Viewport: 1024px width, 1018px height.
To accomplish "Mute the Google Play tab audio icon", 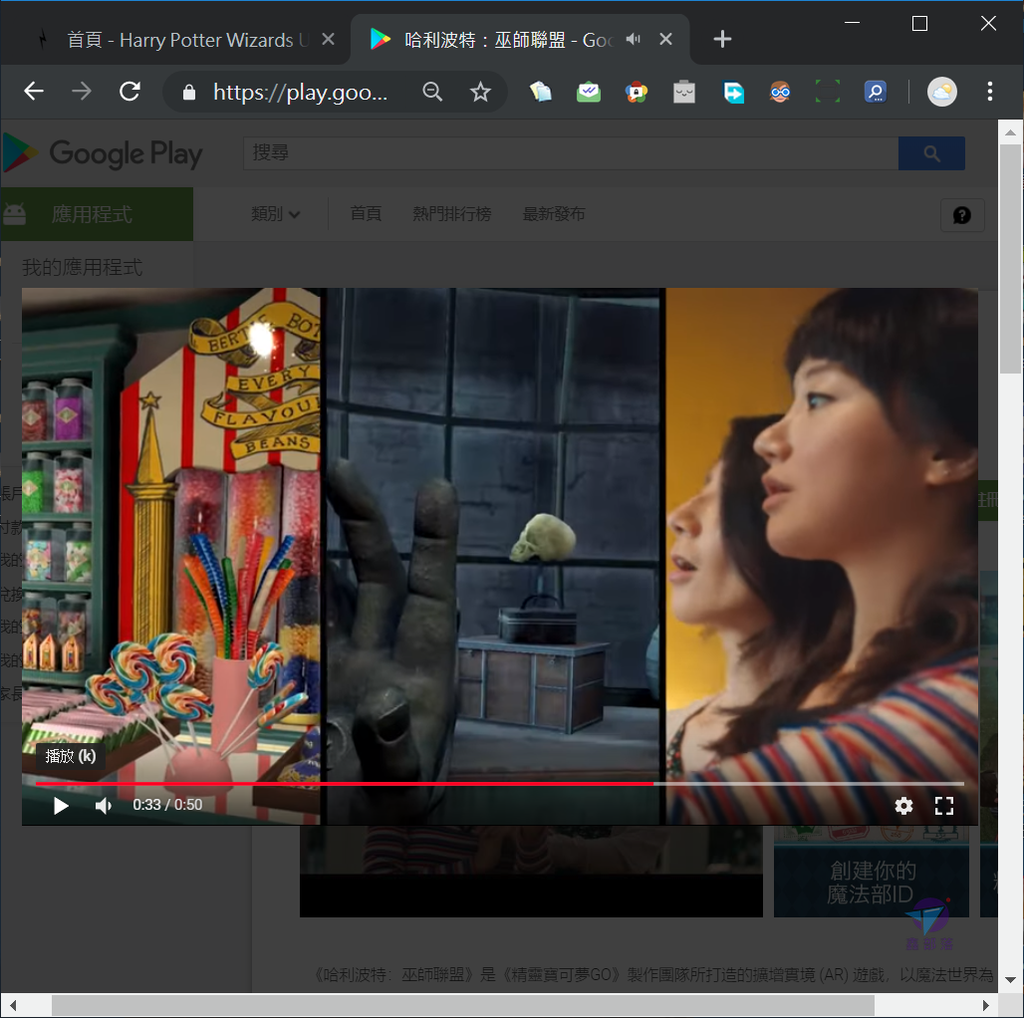I will point(632,39).
